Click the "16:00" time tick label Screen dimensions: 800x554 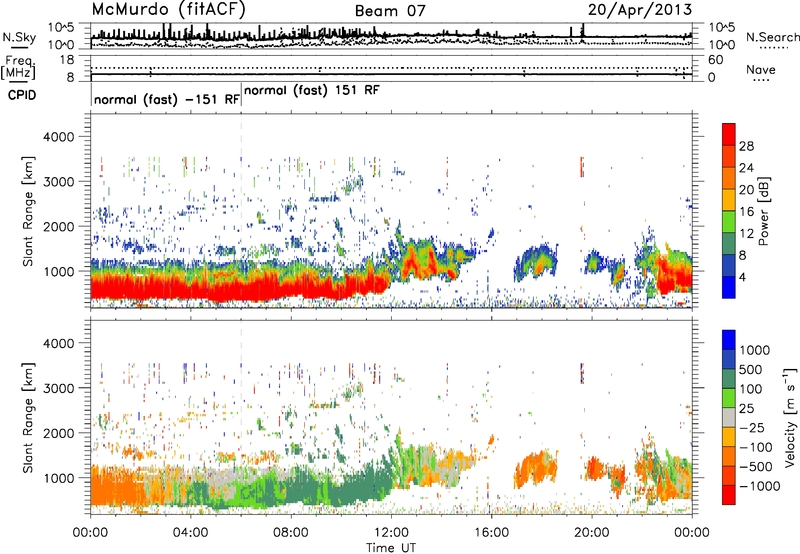pyautogui.click(x=491, y=533)
